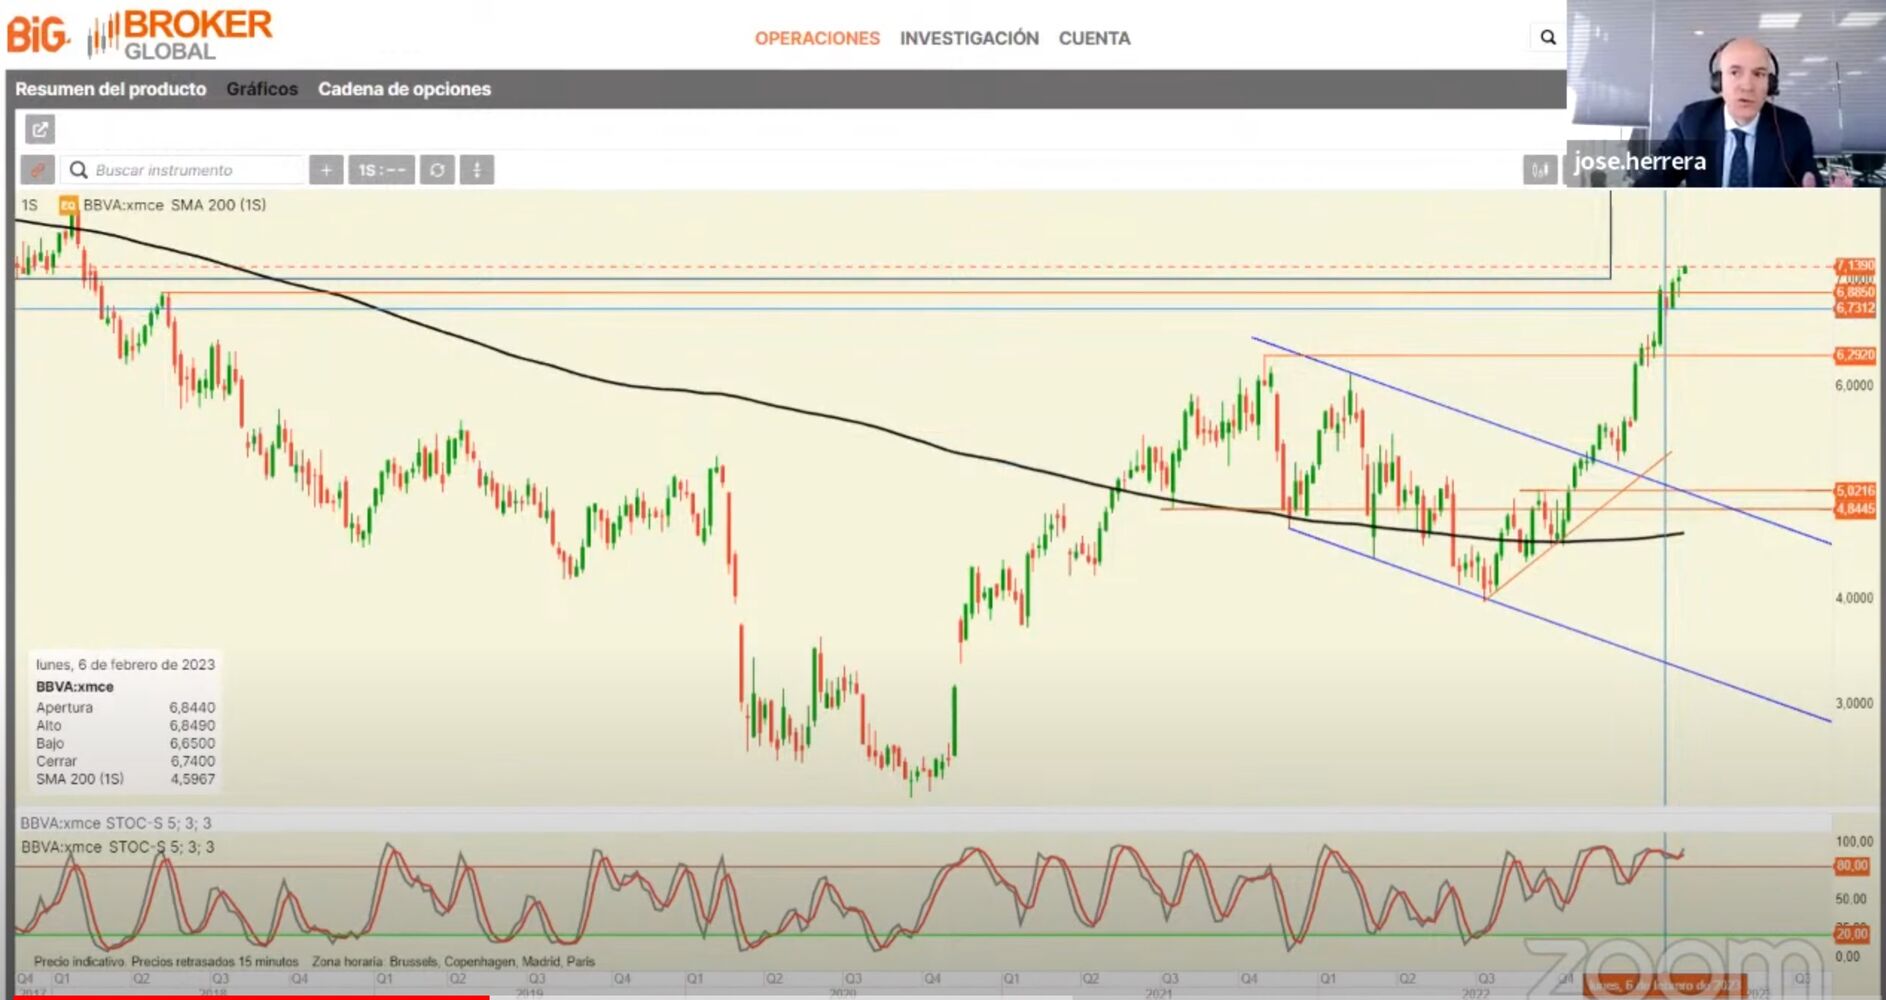Click the 20,00 stochastic level label
The height and width of the screenshot is (1000, 1886).
click(x=1851, y=934)
